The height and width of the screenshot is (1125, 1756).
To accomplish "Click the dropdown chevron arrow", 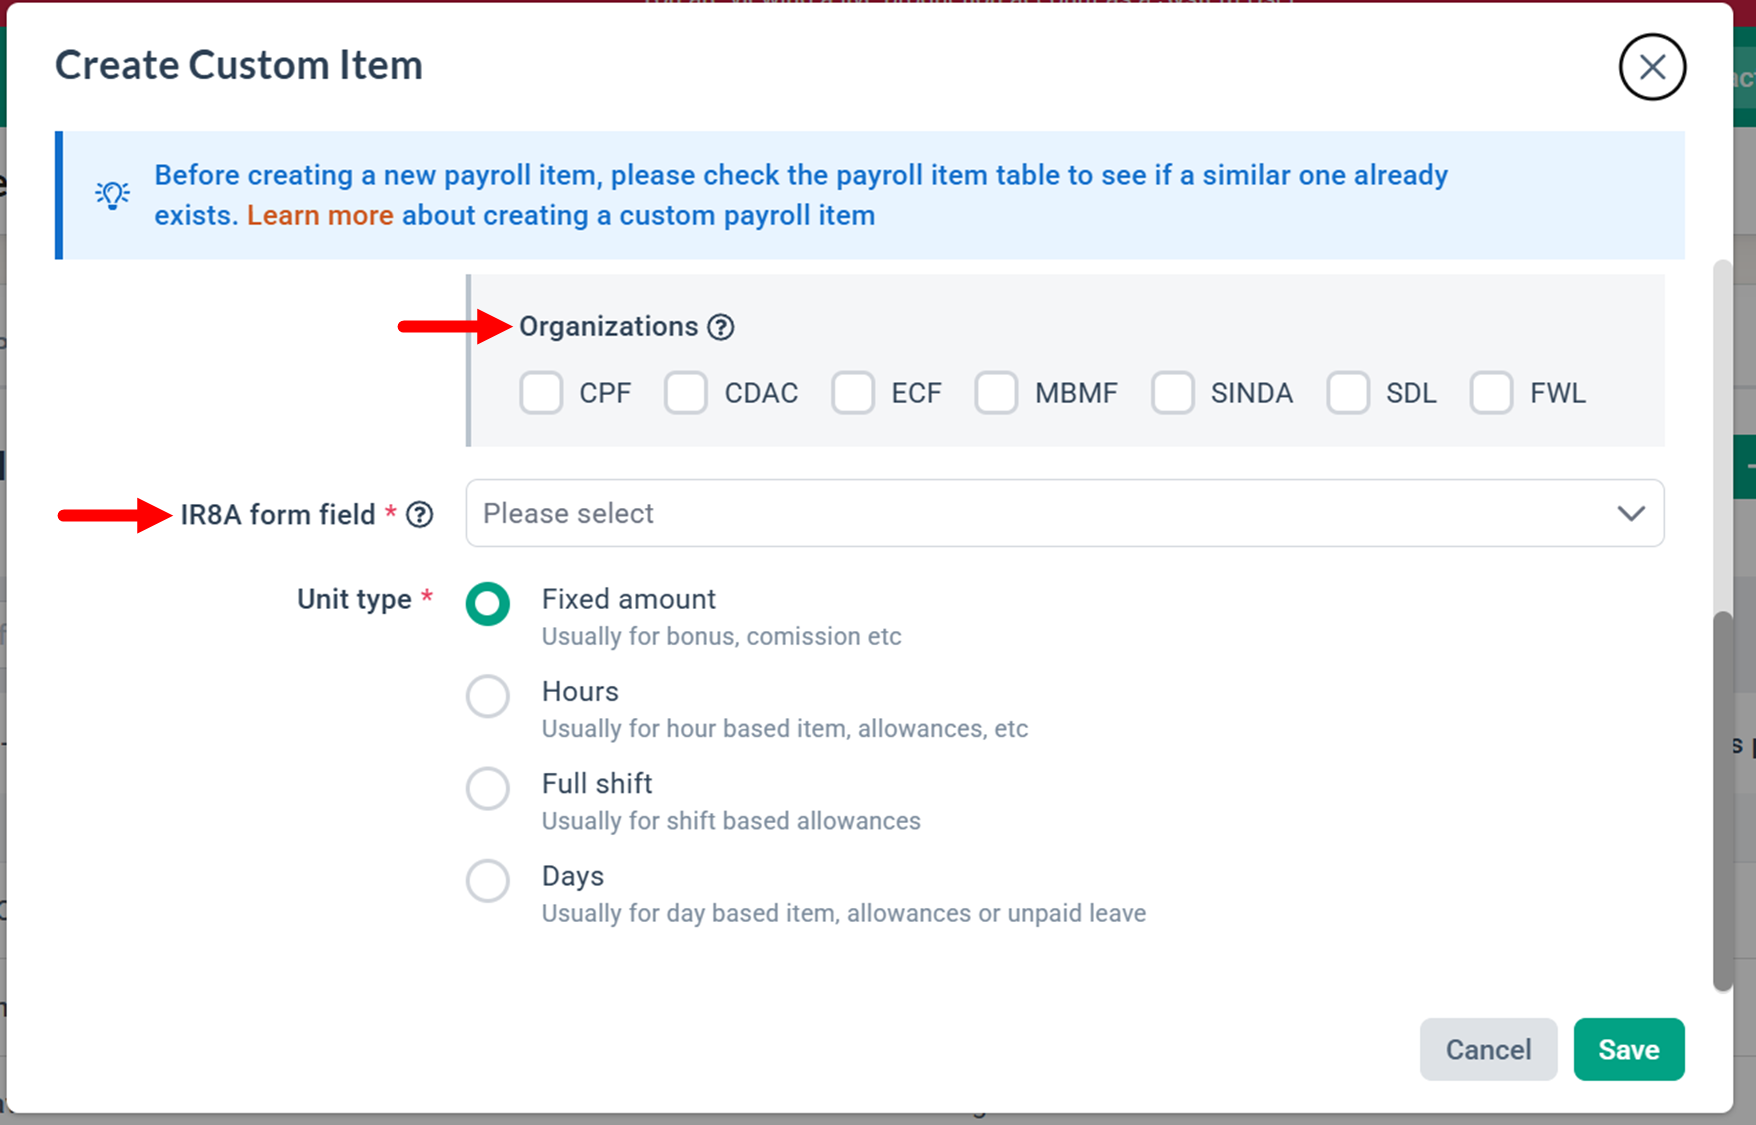I will coord(1631,513).
